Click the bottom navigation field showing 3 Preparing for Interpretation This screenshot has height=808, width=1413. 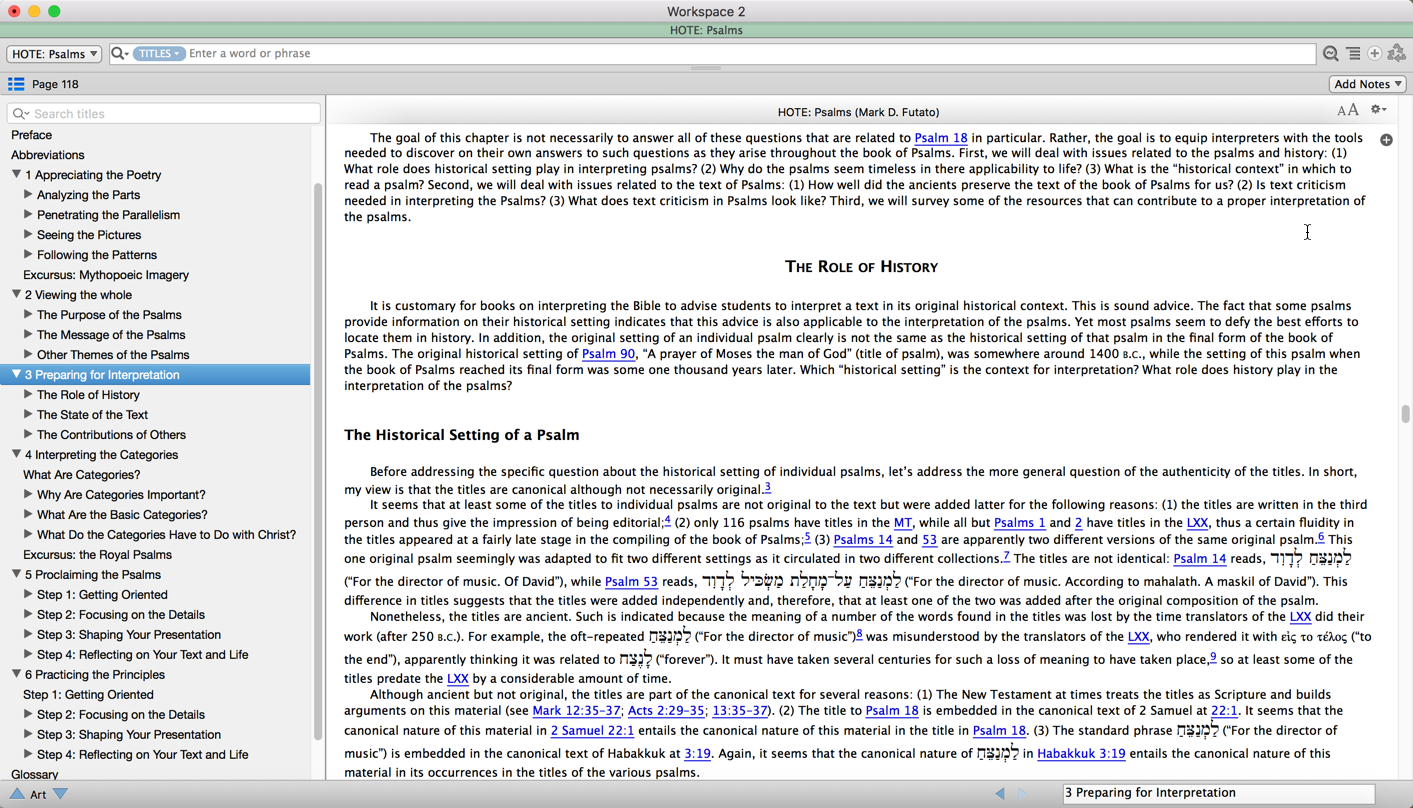1218,793
